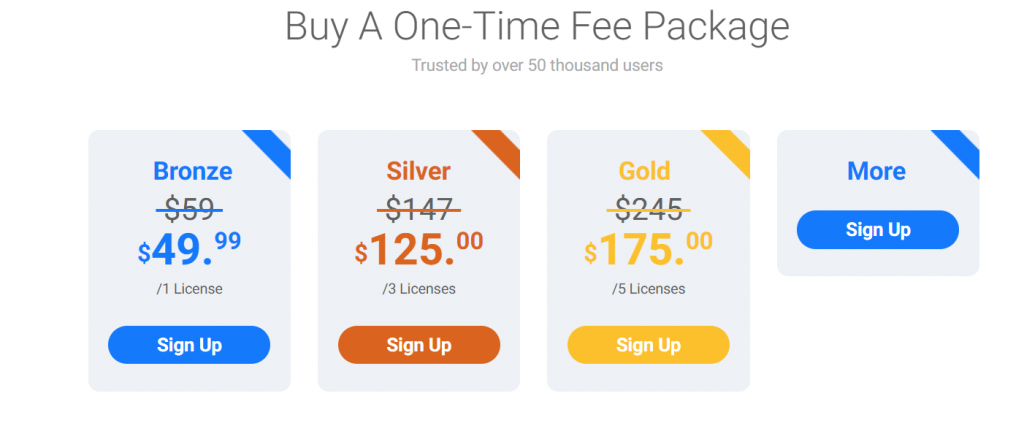The height and width of the screenshot is (423, 1024).
Task: Click the orange corner ribbon on Silver card
Action: click(502, 147)
